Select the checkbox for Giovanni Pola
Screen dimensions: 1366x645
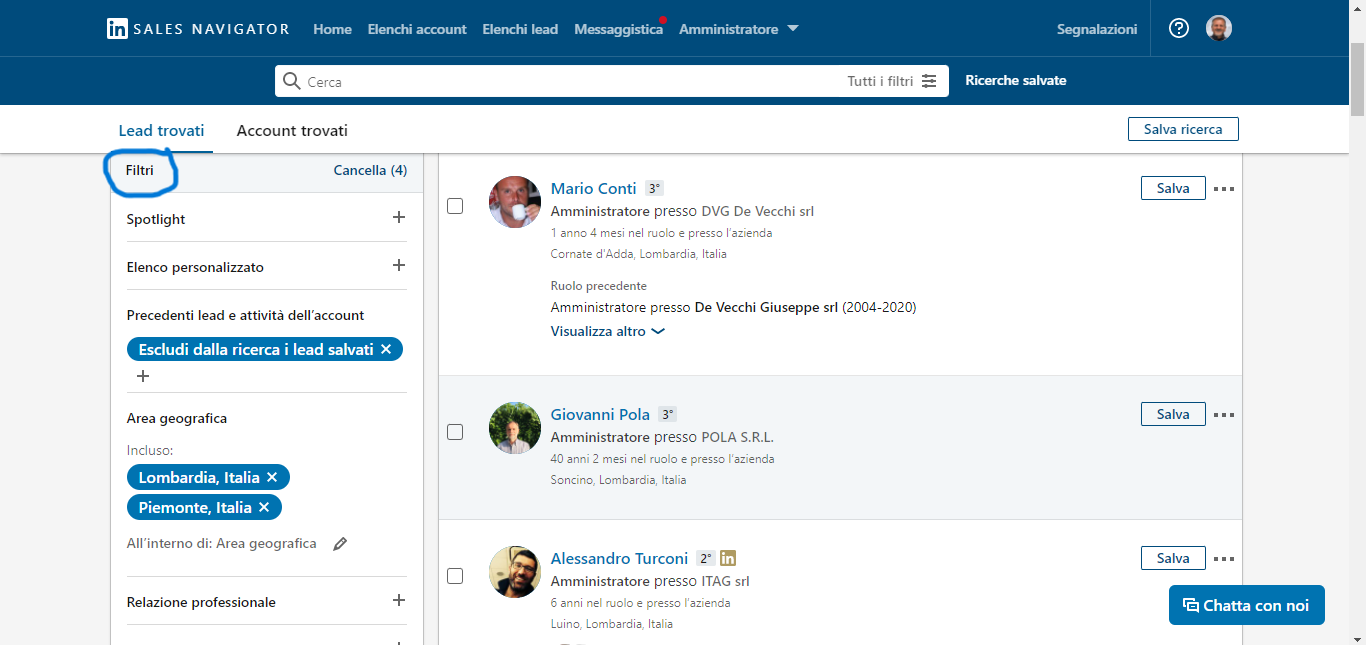coord(455,432)
